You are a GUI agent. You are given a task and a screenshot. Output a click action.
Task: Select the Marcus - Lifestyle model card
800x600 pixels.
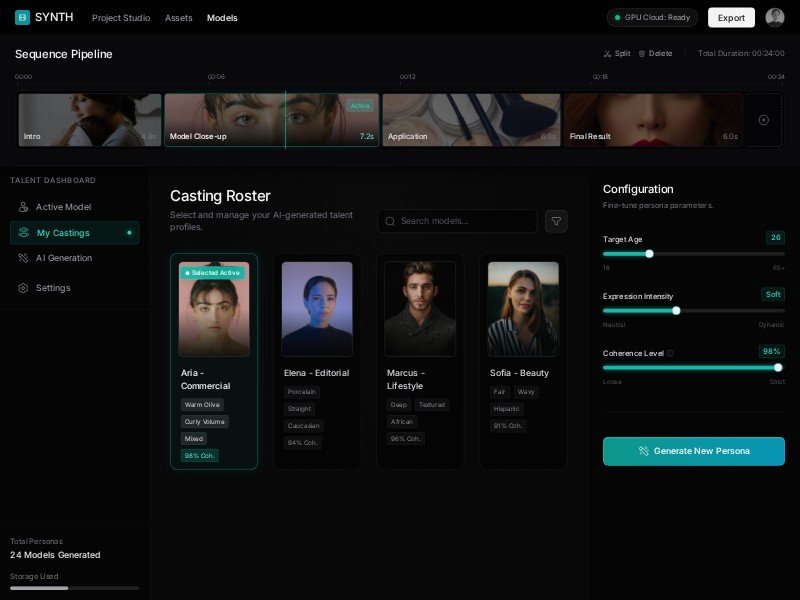(x=420, y=360)
